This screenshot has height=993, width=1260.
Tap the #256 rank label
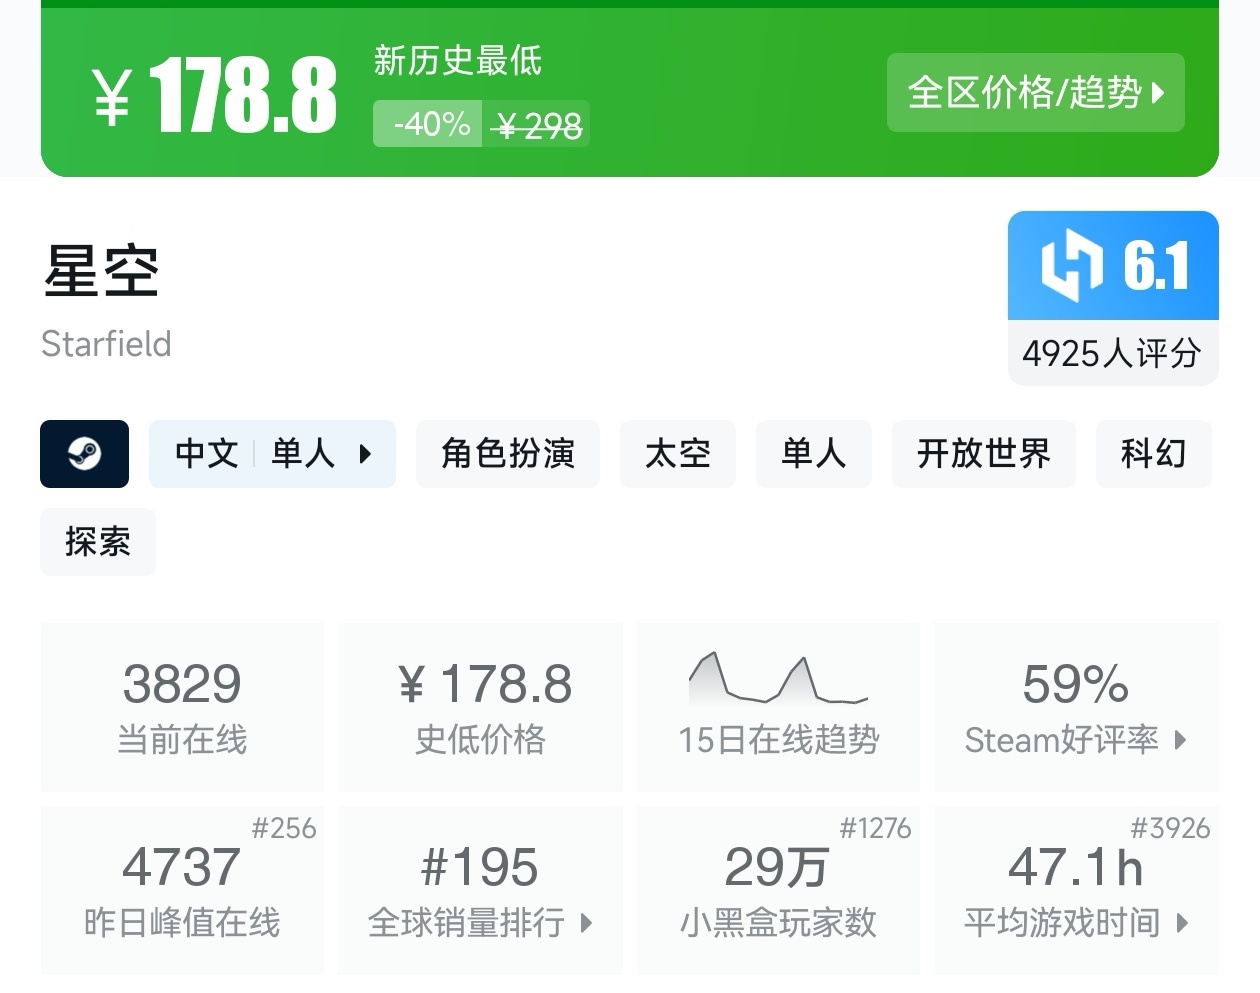tap(284, 828)
